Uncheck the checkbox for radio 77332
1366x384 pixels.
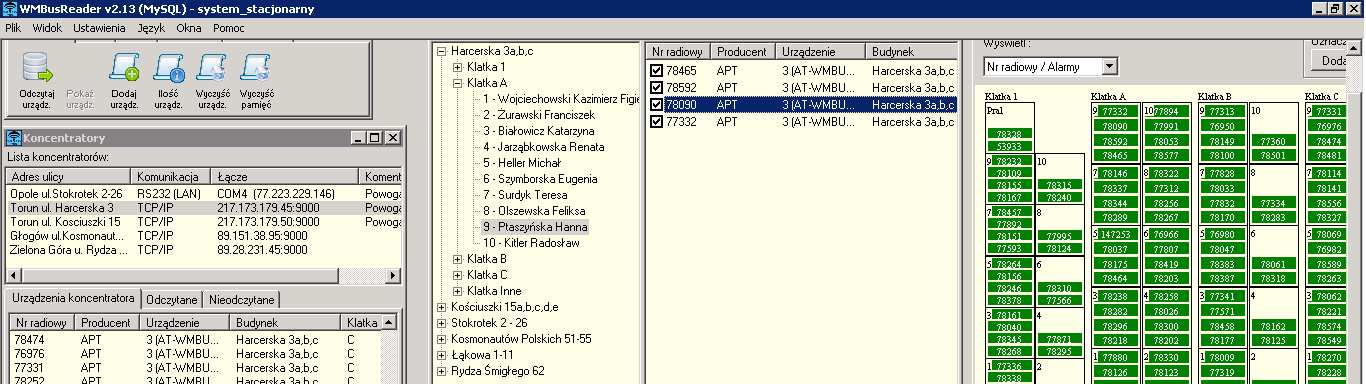tap(656, 122)
